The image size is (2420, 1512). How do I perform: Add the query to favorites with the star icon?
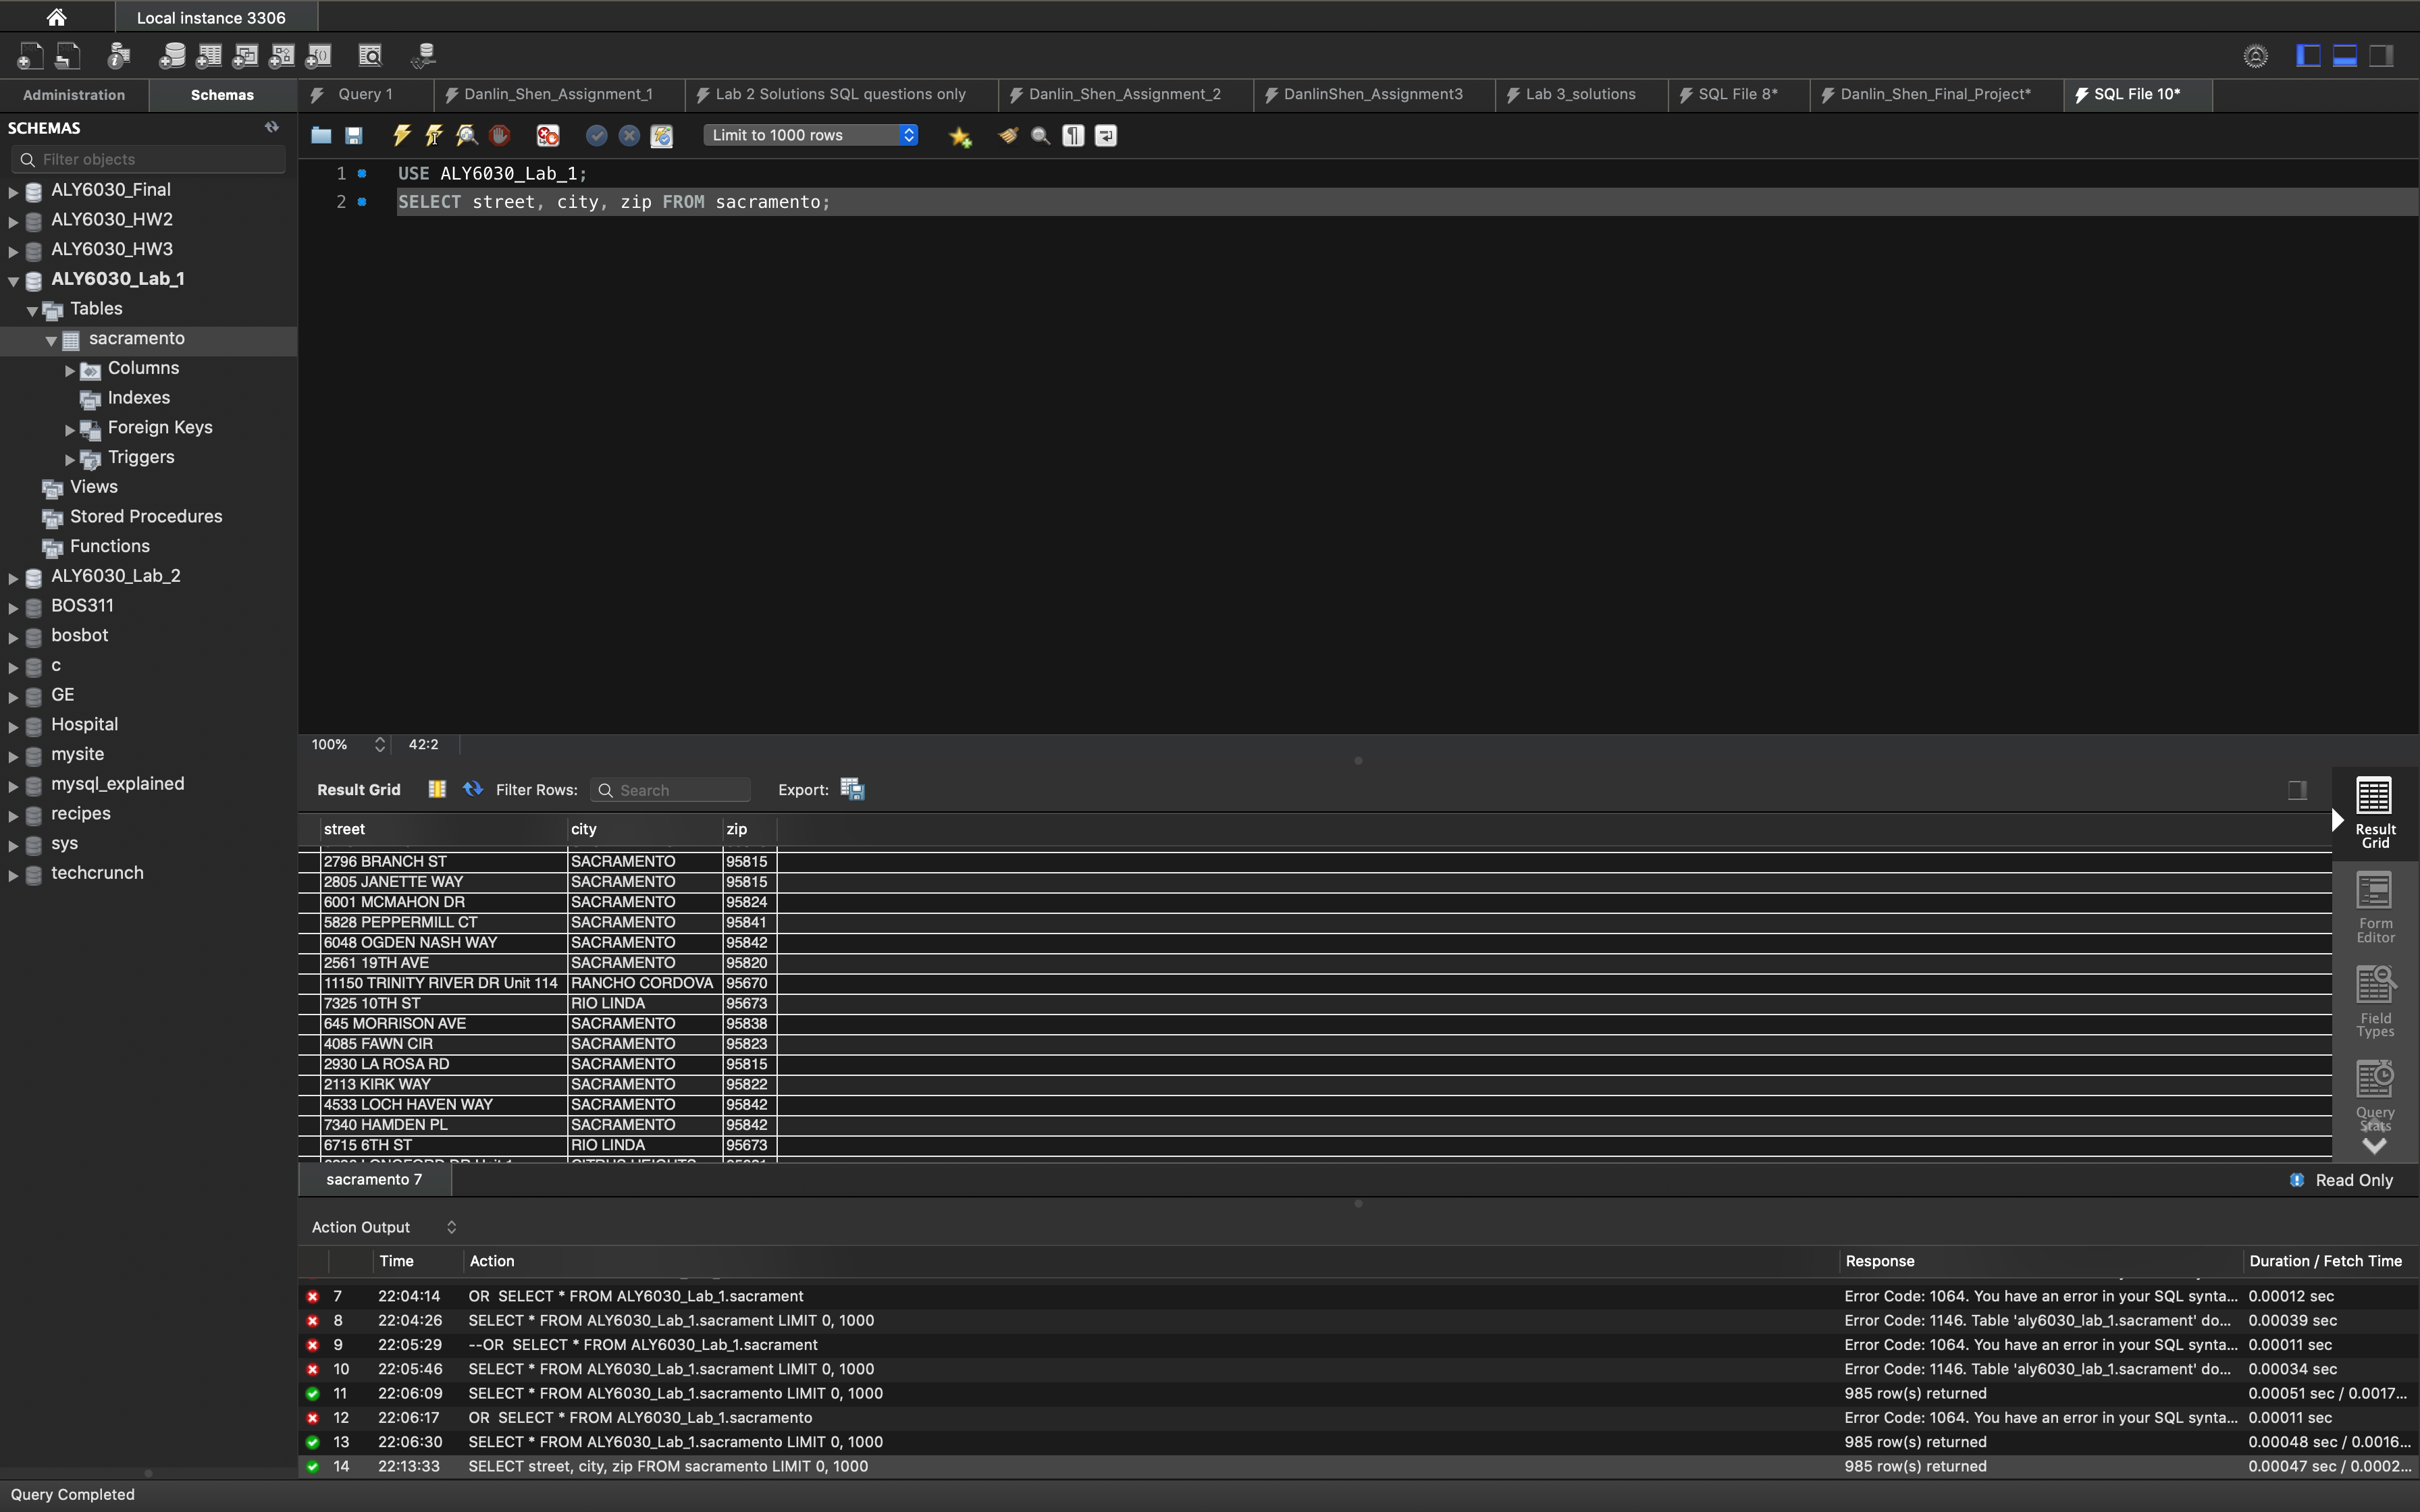[960, 136]
